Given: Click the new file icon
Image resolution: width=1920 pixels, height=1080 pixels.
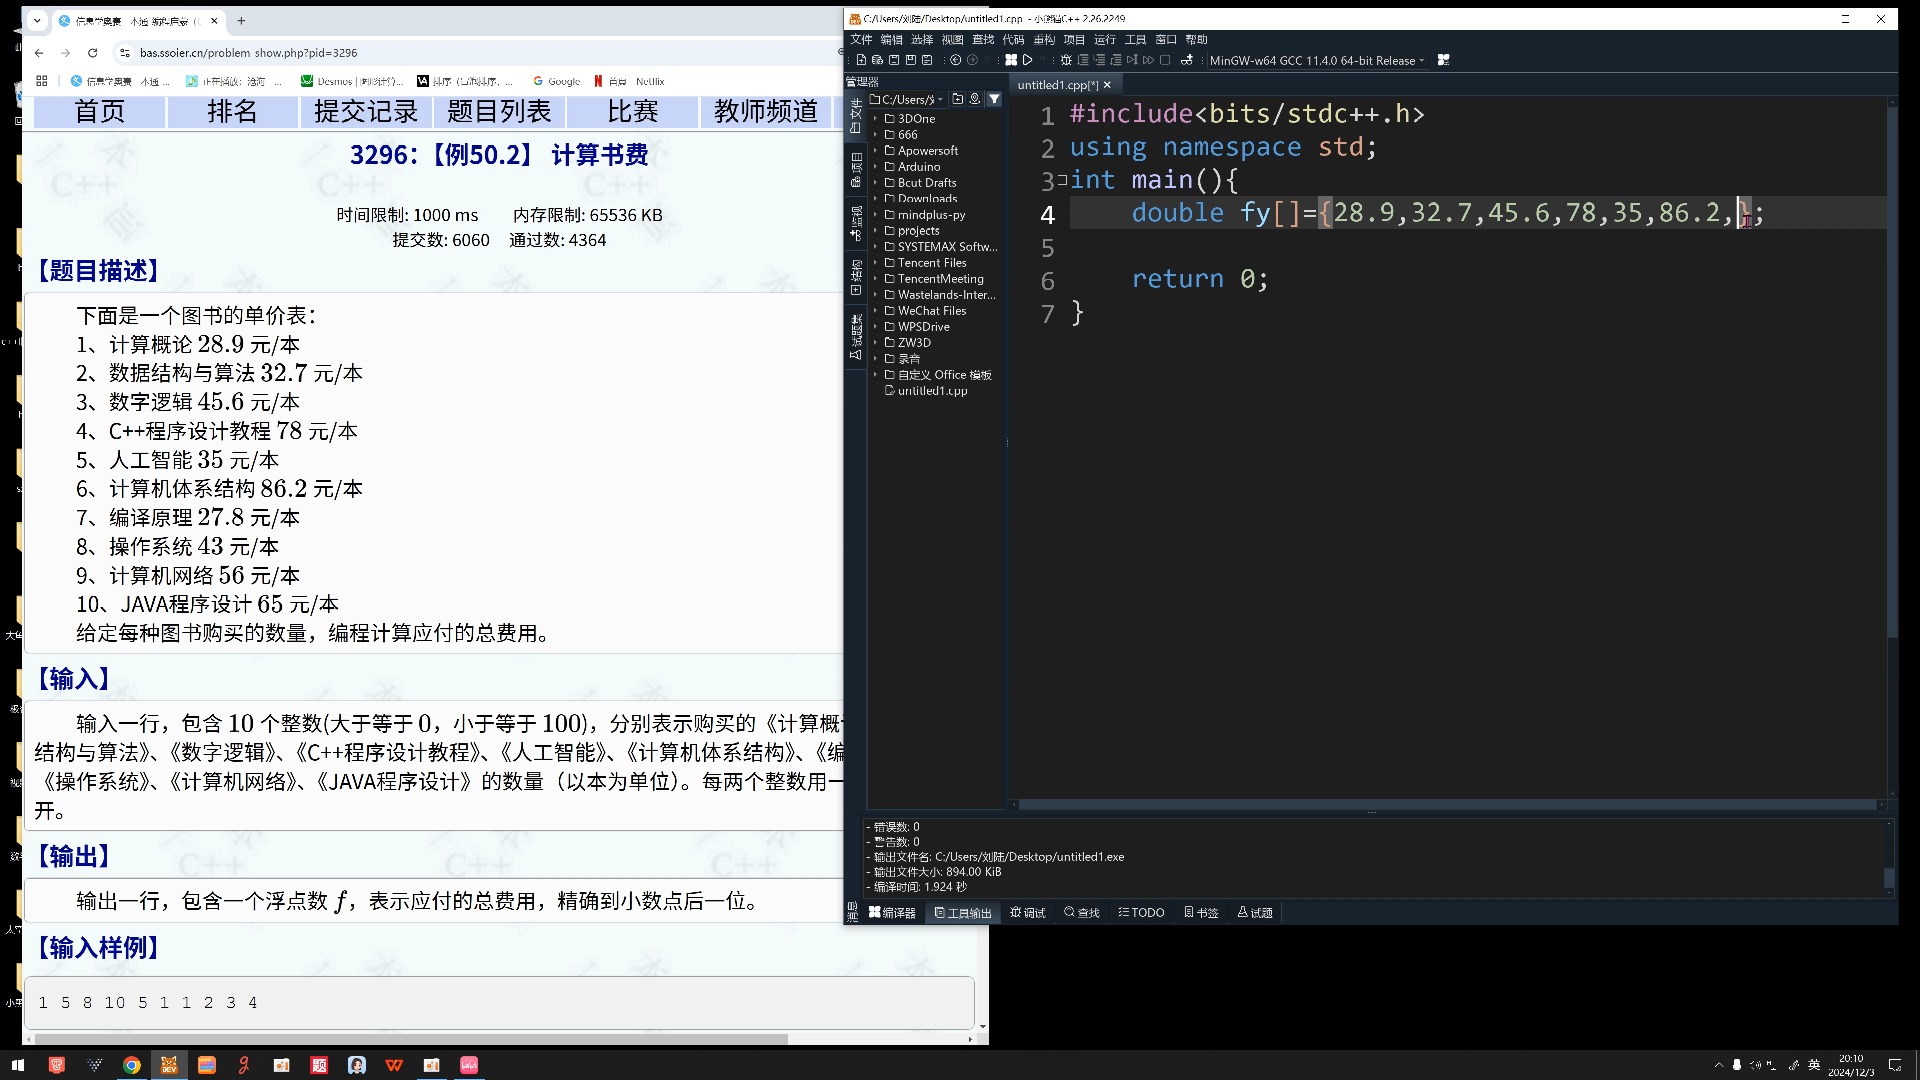Looking at the screenshot, I should point(861,60).
